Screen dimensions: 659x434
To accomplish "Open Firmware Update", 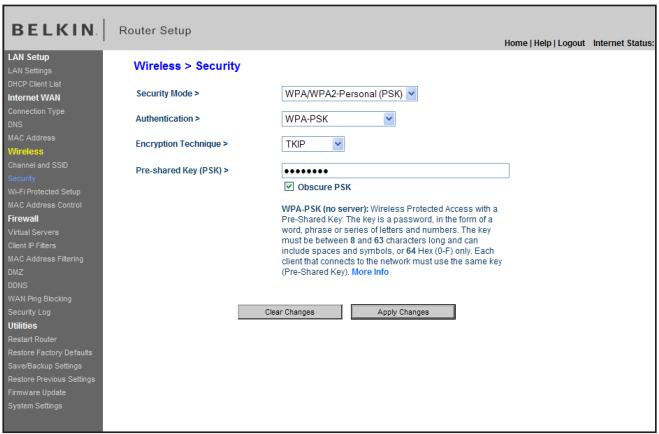I will (37, 392).
